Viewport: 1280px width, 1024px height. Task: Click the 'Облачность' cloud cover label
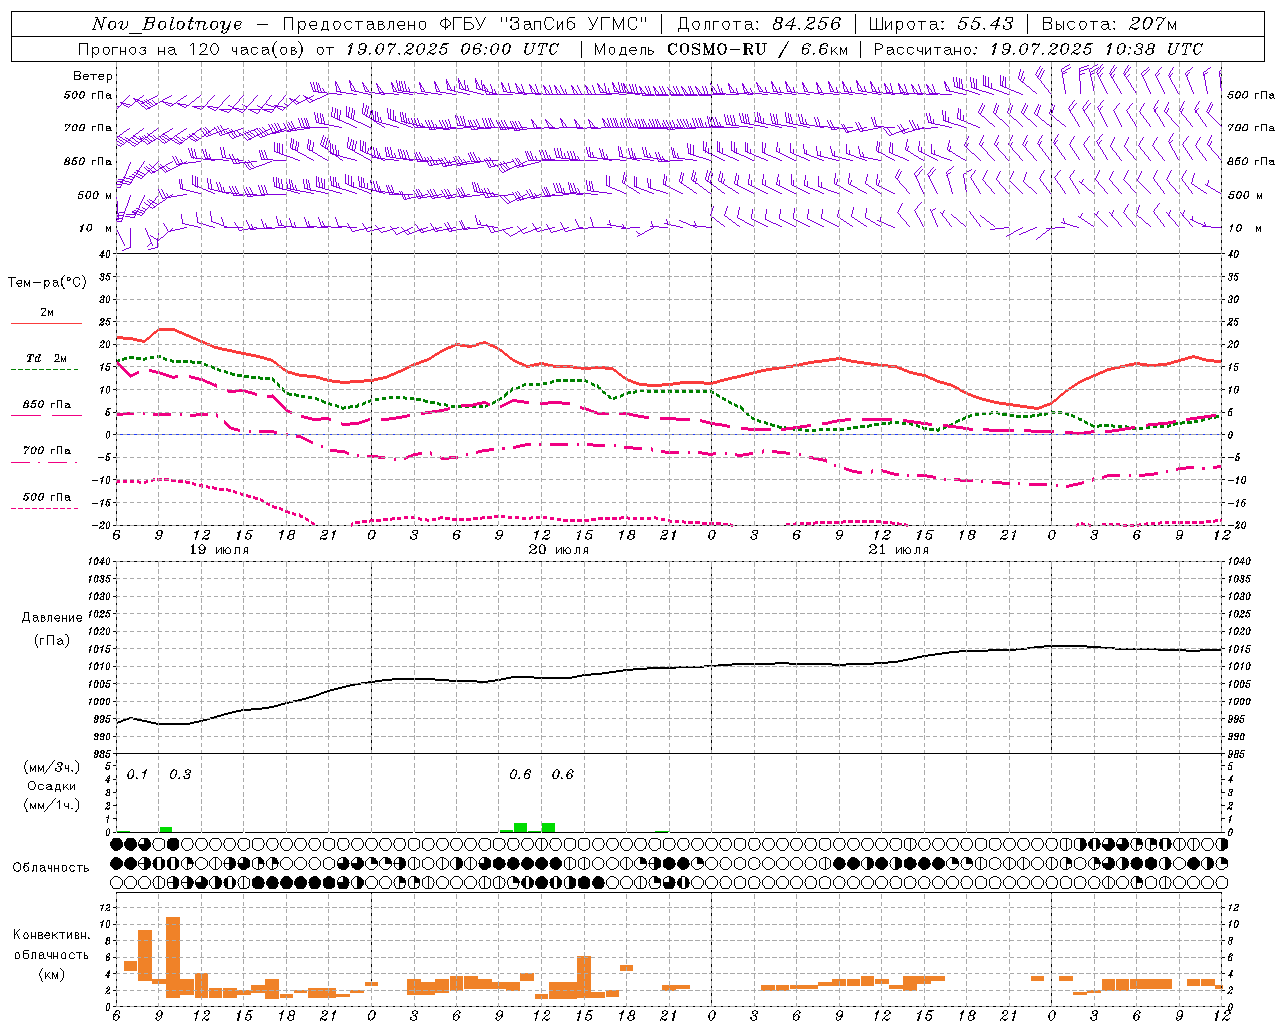click(x=51, y=868)
